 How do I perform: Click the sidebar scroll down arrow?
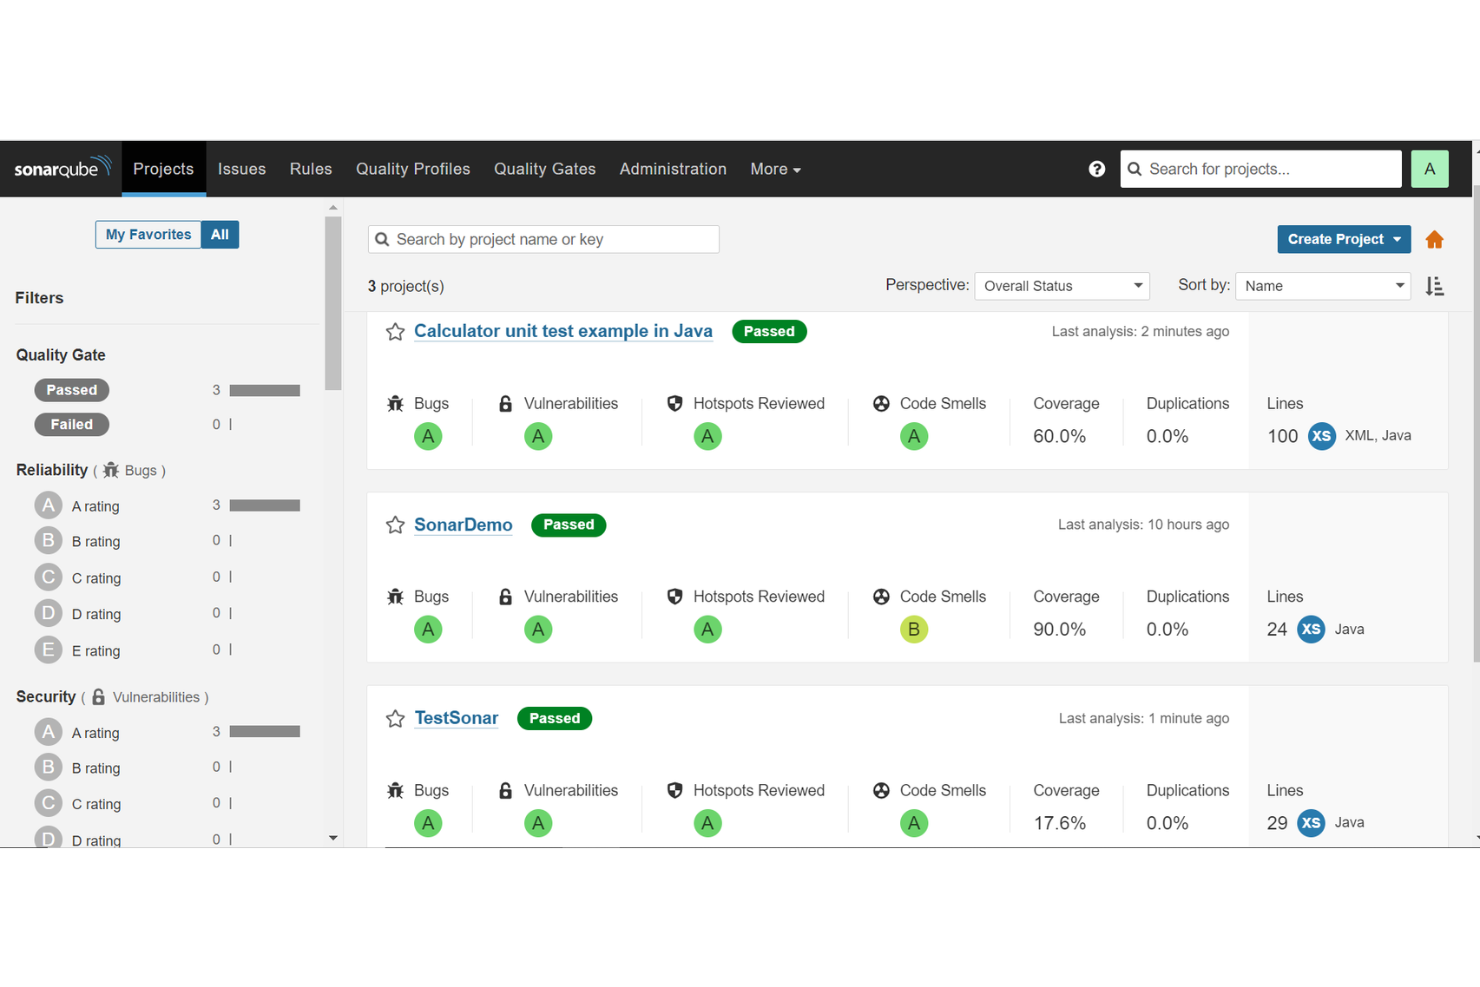coord(333,838)
